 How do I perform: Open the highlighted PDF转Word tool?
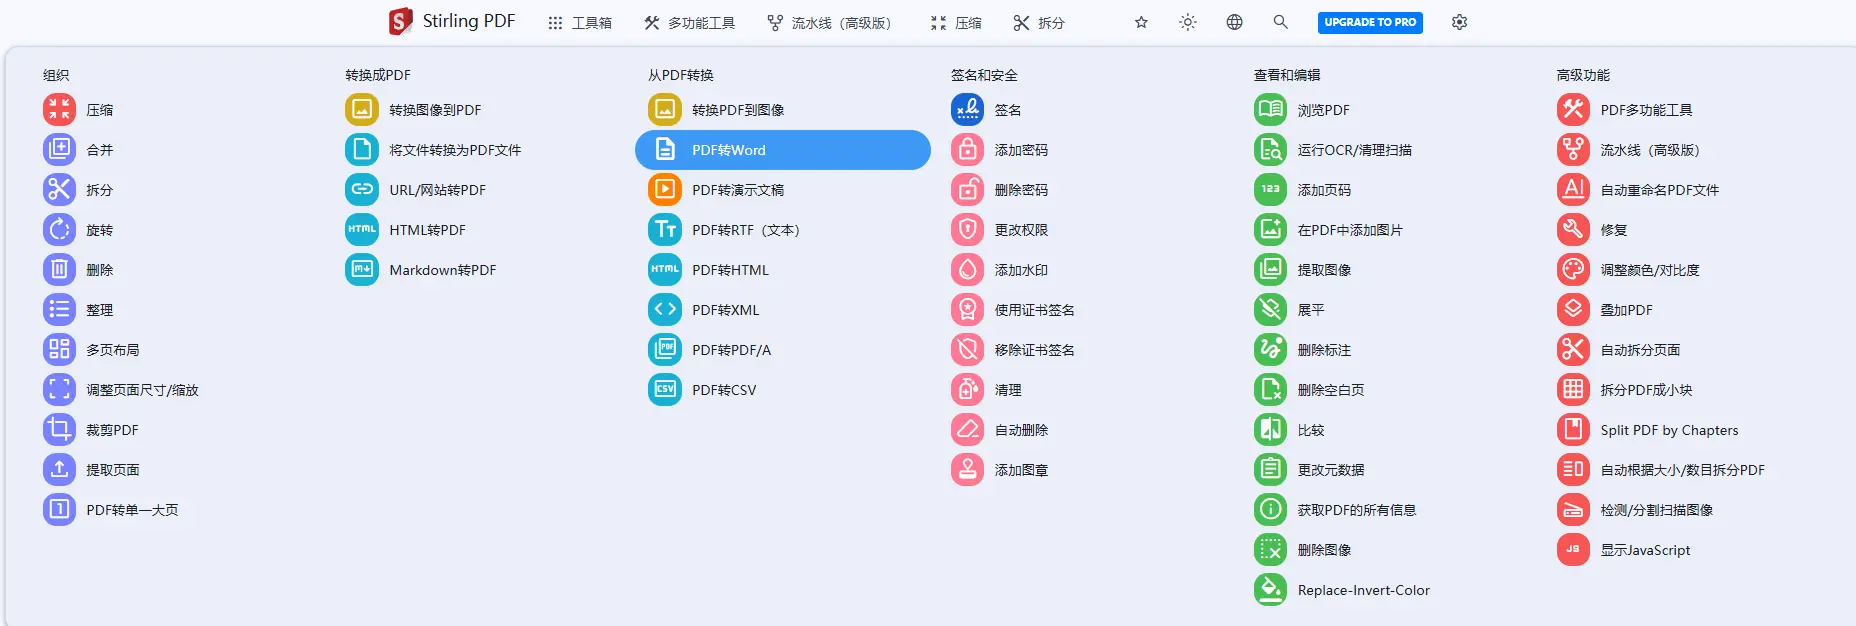tap(783, 150)
